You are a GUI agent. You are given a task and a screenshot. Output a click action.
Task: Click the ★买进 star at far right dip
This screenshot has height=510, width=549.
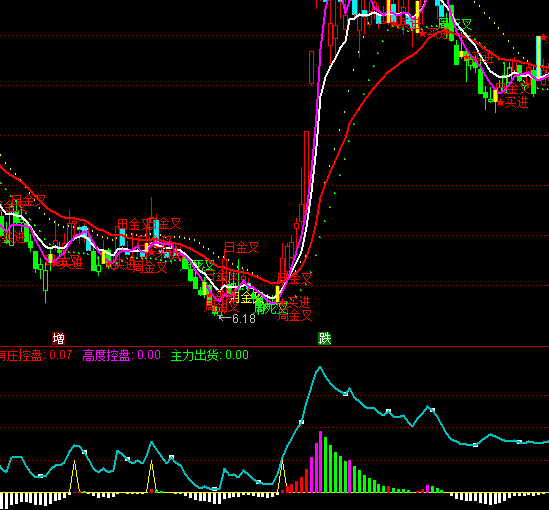pos(513,103)
